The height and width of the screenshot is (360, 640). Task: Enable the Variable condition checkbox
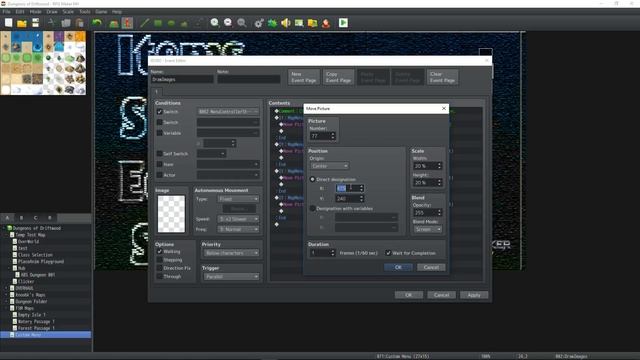coord(160,133)
